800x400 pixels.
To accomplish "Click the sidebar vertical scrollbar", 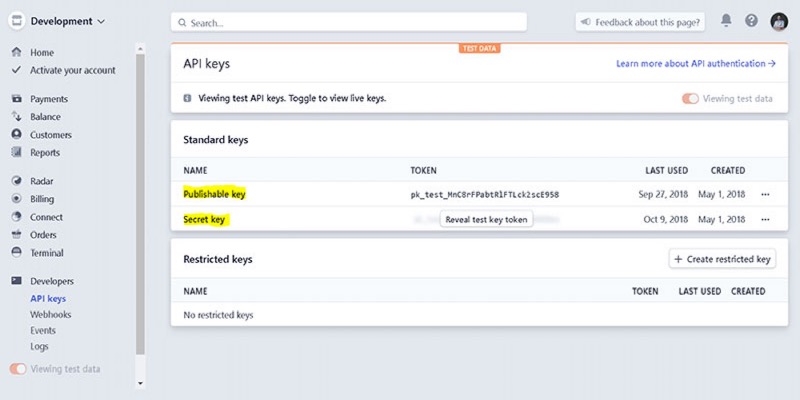I will tap(140, 204).
